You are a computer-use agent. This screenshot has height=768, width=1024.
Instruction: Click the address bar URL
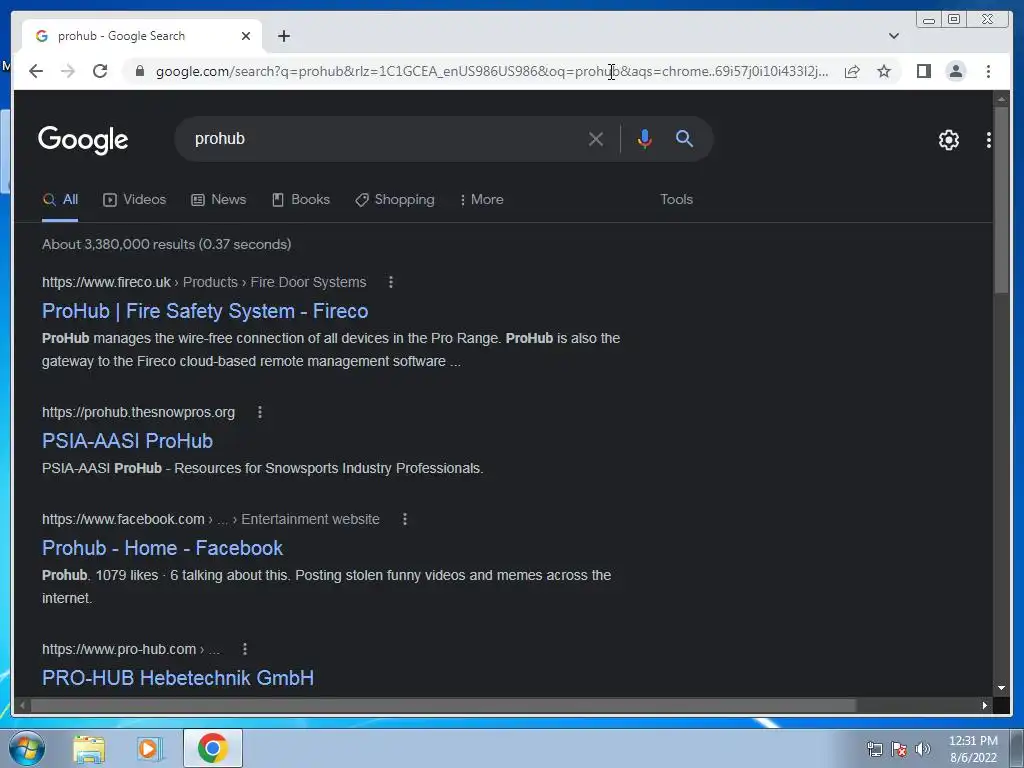(x=492, y=71)
